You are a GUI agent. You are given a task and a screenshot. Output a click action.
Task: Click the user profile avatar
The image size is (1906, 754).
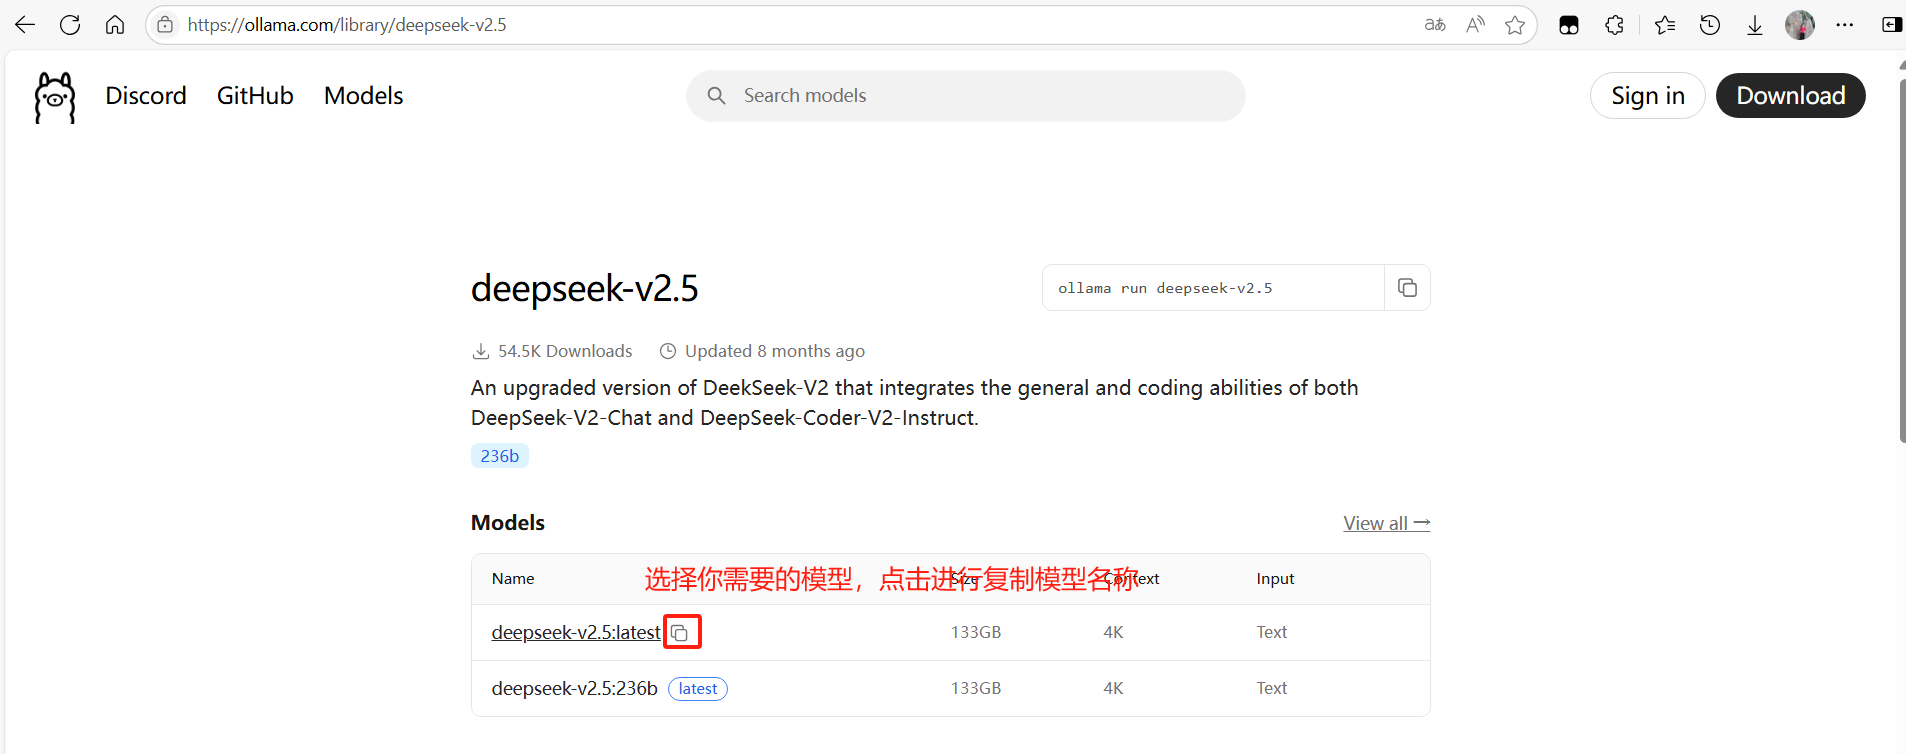tap(1800, 25)
